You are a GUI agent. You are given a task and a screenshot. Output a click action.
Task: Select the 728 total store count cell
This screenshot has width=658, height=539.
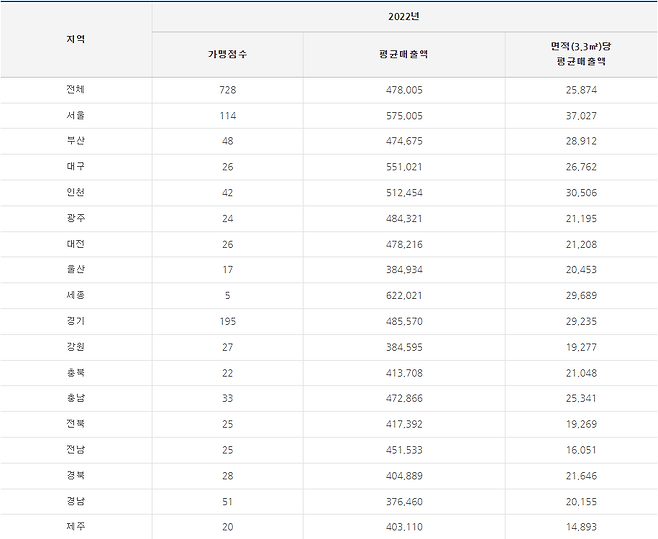coord(227,90)
